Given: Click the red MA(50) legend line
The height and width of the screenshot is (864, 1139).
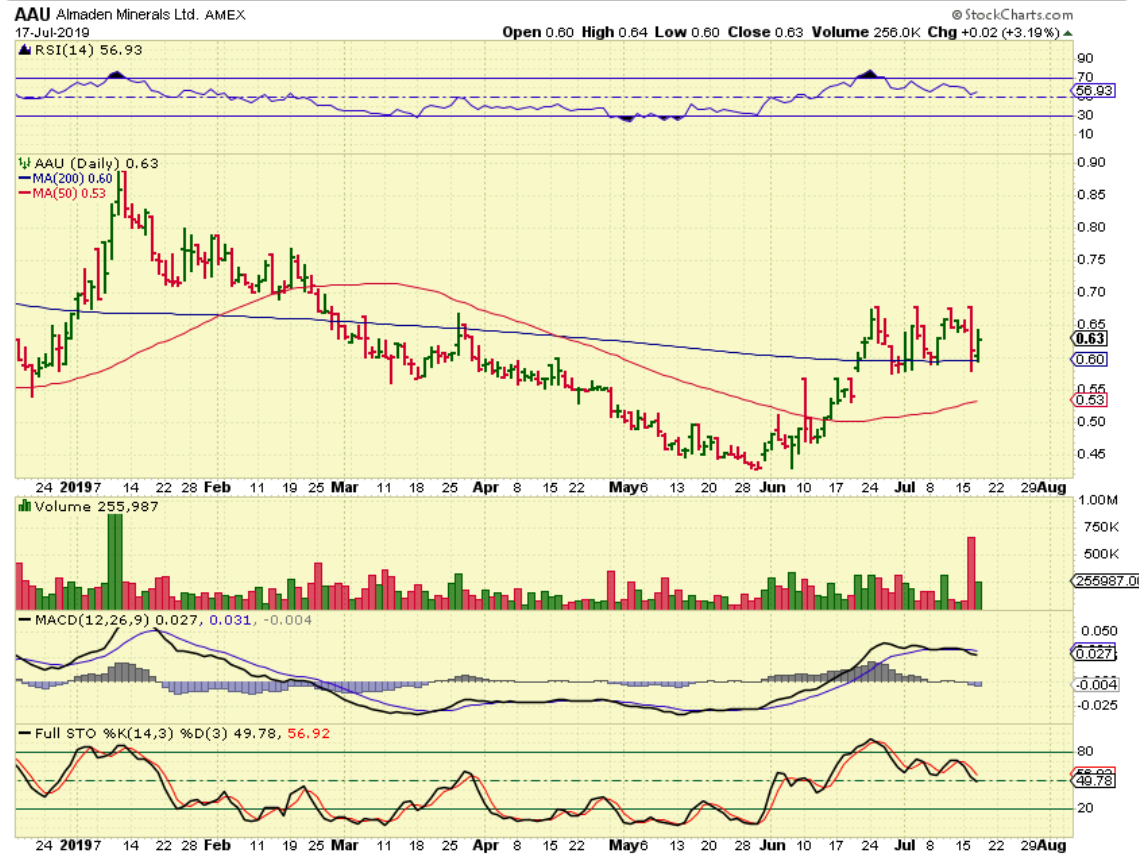Looking at the screenshot, I should (x=24, y=191).
